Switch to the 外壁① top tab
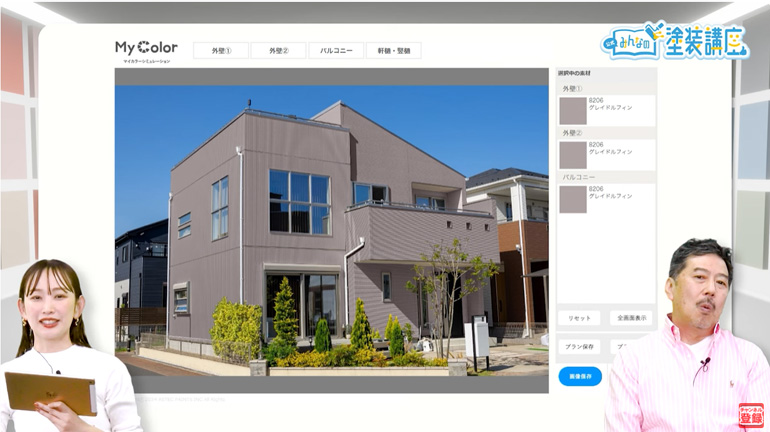This screenshot has width=770, height=432. tap(220, 50)
